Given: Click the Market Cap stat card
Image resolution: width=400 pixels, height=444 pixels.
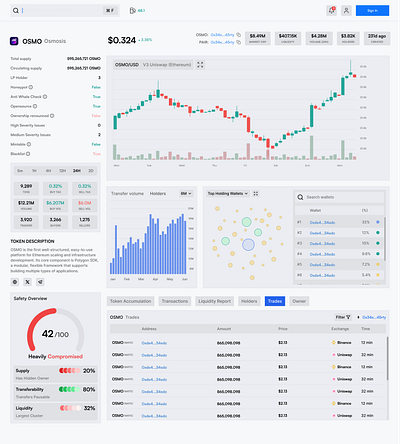Looking at the screenshot, I should 258,38.
